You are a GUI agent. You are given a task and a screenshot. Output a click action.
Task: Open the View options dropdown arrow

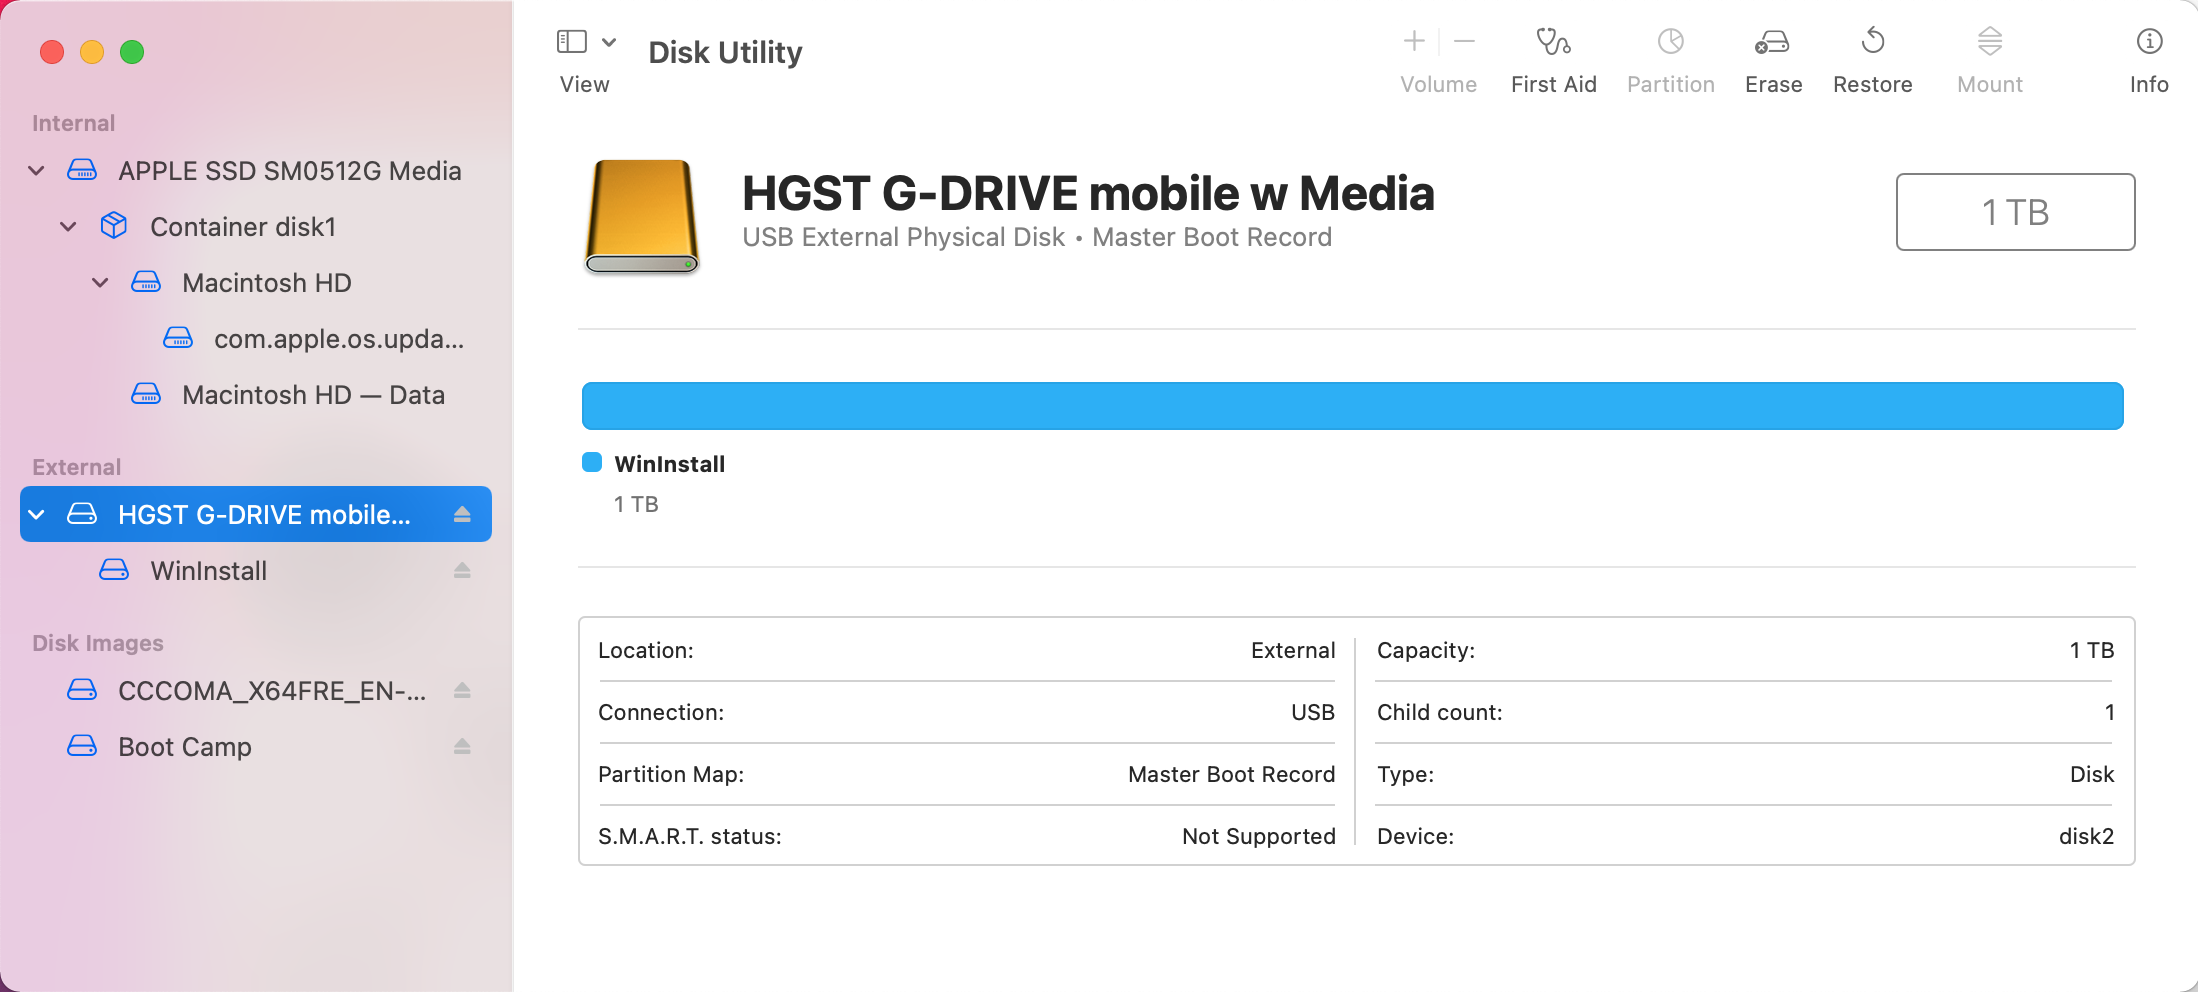(610, 41)
